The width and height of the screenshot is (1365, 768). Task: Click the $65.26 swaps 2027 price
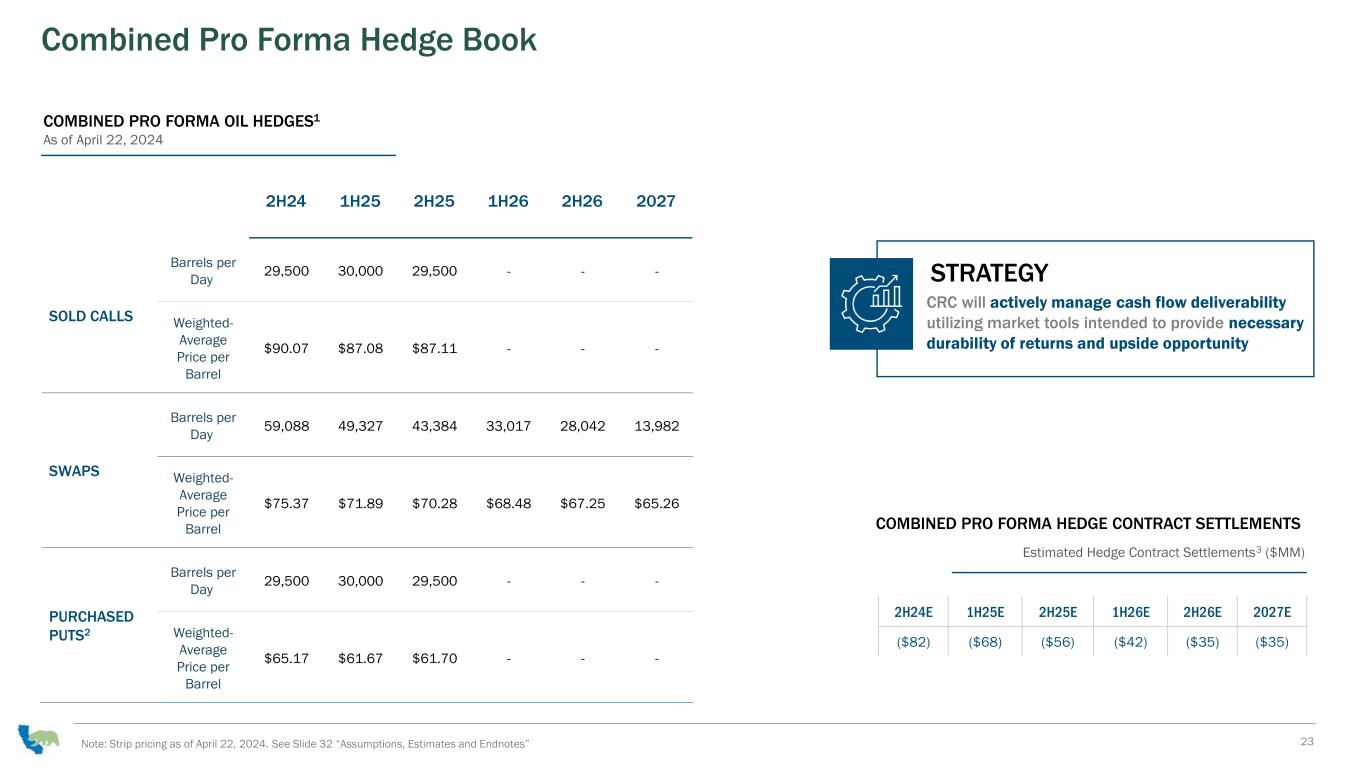pyautogui.click(x=656, y=503)
